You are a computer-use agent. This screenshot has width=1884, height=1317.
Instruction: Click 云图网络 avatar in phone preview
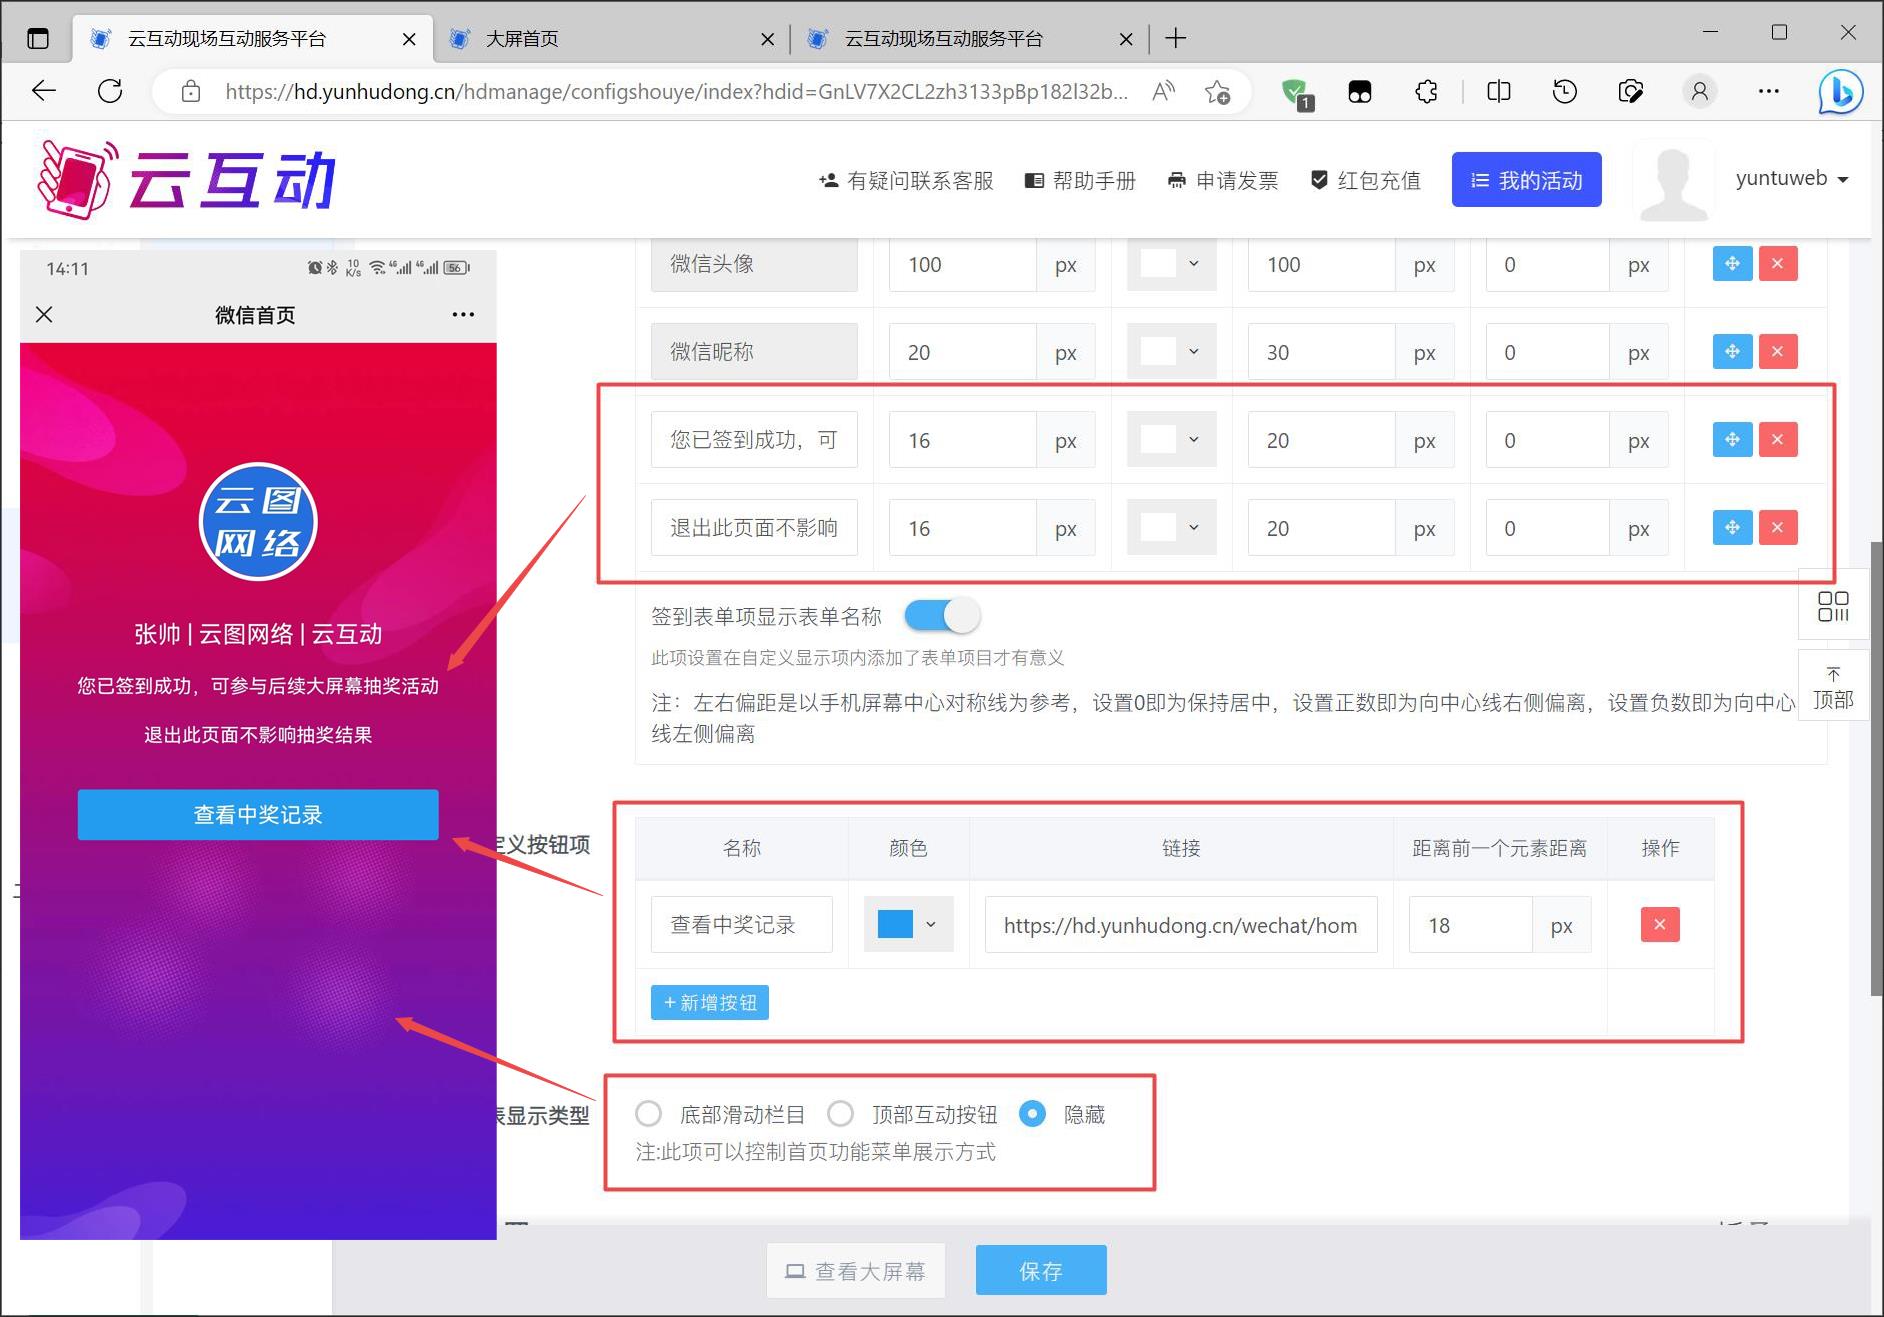tap(258, 521)
